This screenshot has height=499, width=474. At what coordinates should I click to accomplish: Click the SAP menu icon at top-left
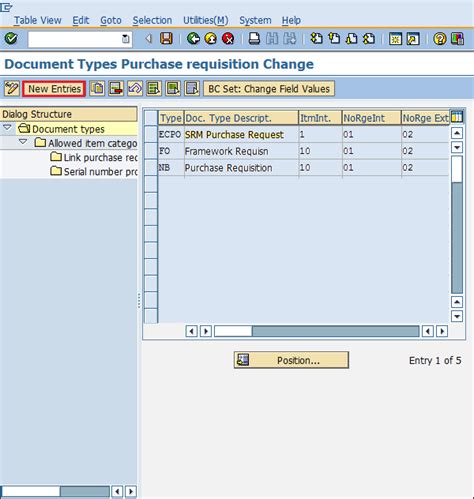tap(6, 7)
